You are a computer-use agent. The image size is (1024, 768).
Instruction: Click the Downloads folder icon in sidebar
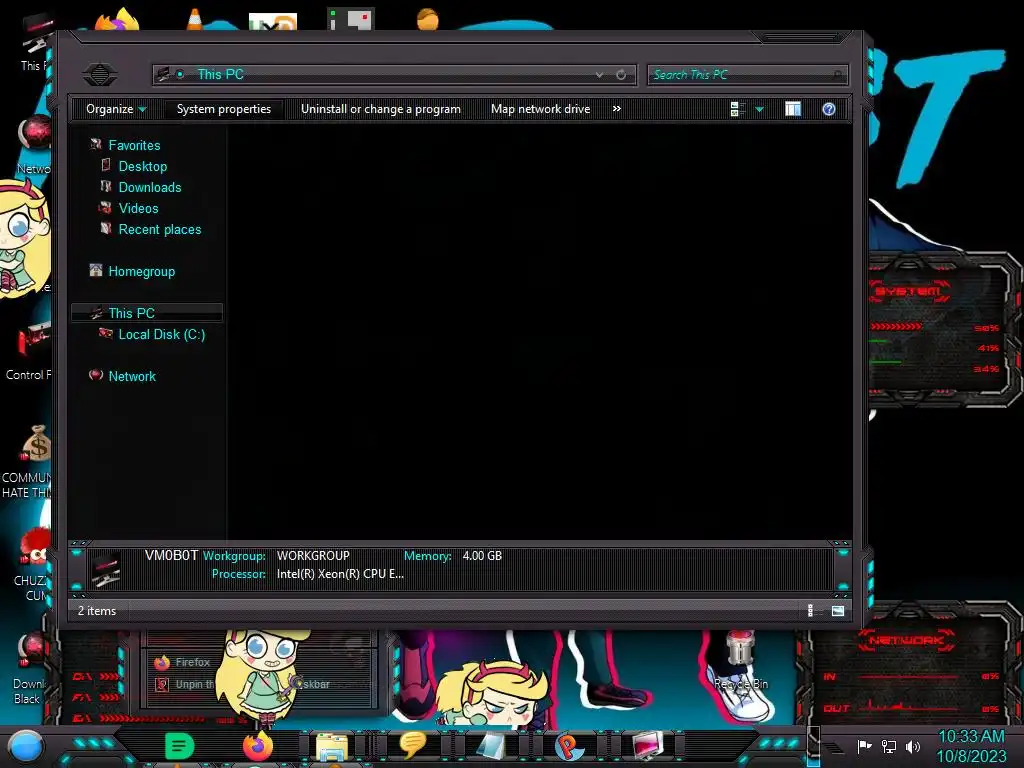point(106,186)
